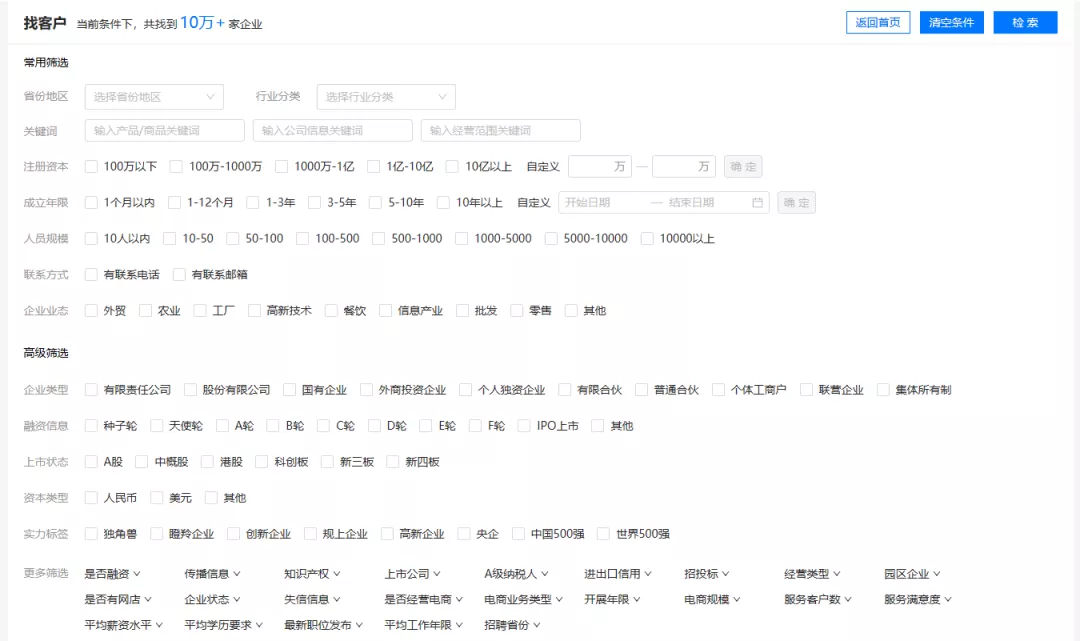Check the 高新技术 checkbox
Viewport: 1080px width, 641px height.
click(254, 311)
